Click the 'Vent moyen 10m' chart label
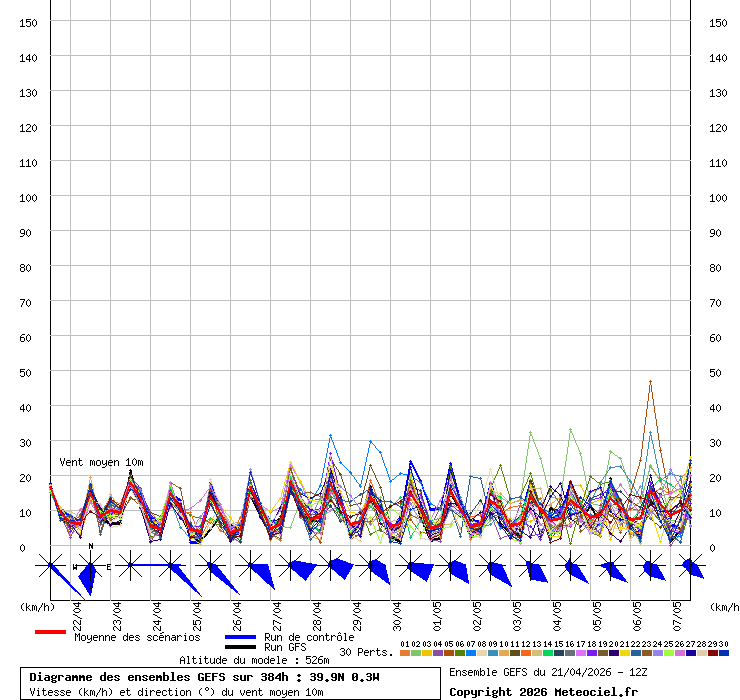This screenshot has height=700, width=740. [x=101, y=462]
